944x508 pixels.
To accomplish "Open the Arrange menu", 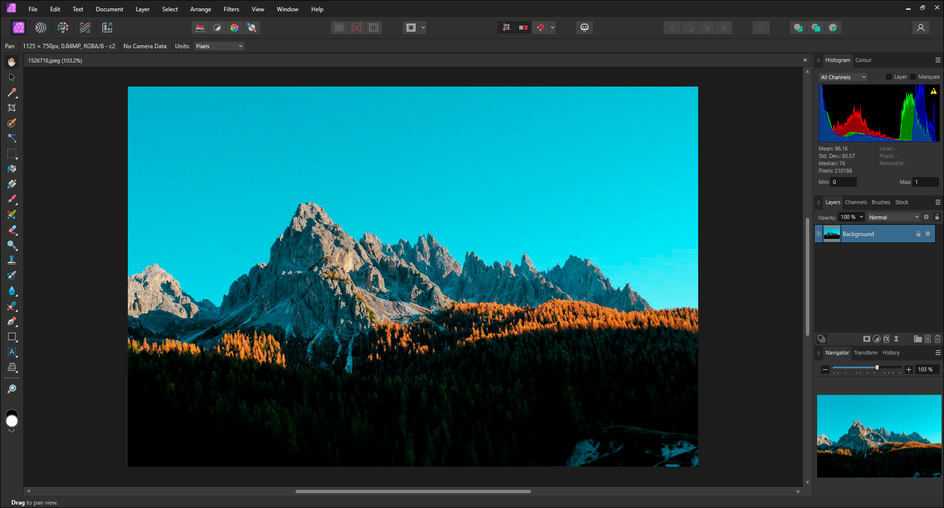I will click(200, 9).
